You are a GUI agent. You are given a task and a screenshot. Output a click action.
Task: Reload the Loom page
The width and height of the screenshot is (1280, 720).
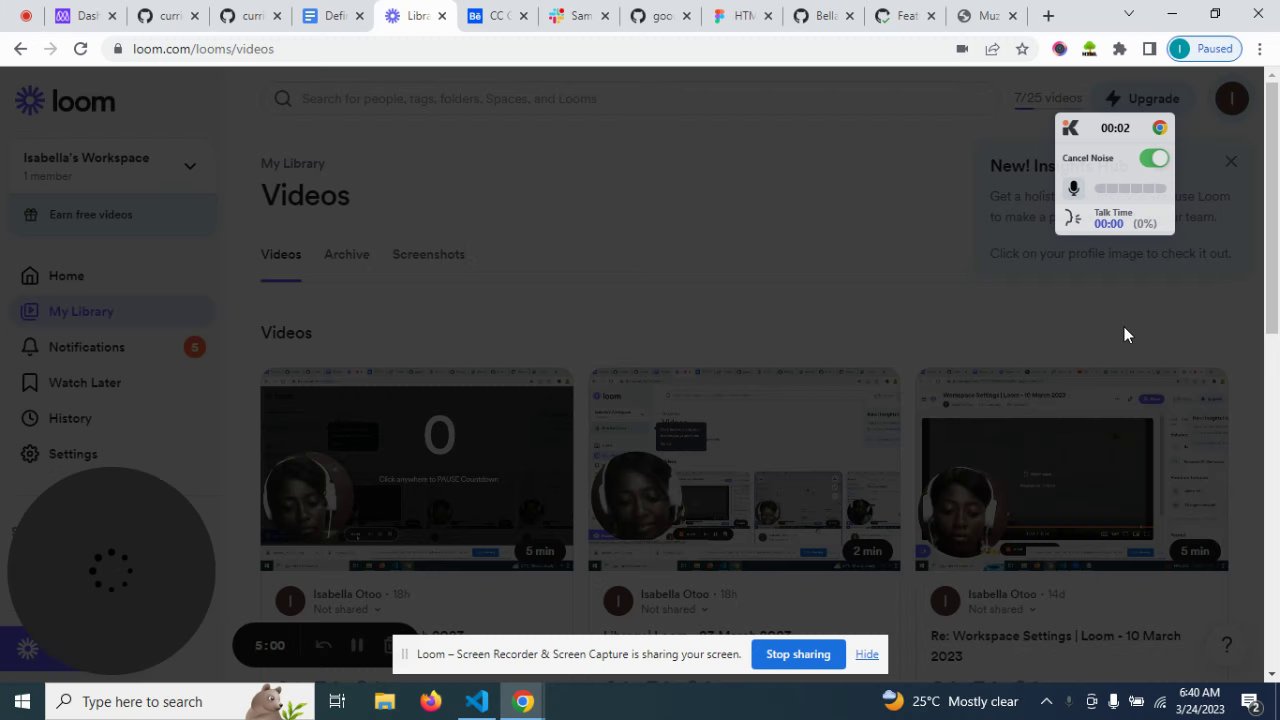(80, 49)
